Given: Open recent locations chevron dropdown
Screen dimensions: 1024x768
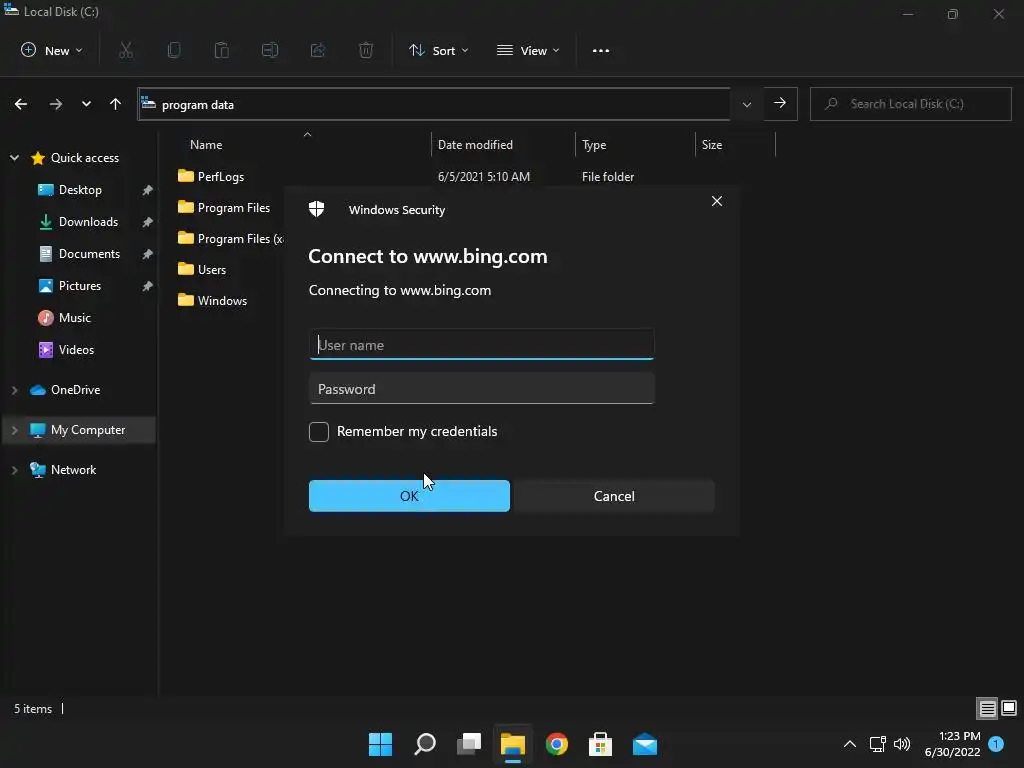Looking at the screenshot, I should point(86,104).
